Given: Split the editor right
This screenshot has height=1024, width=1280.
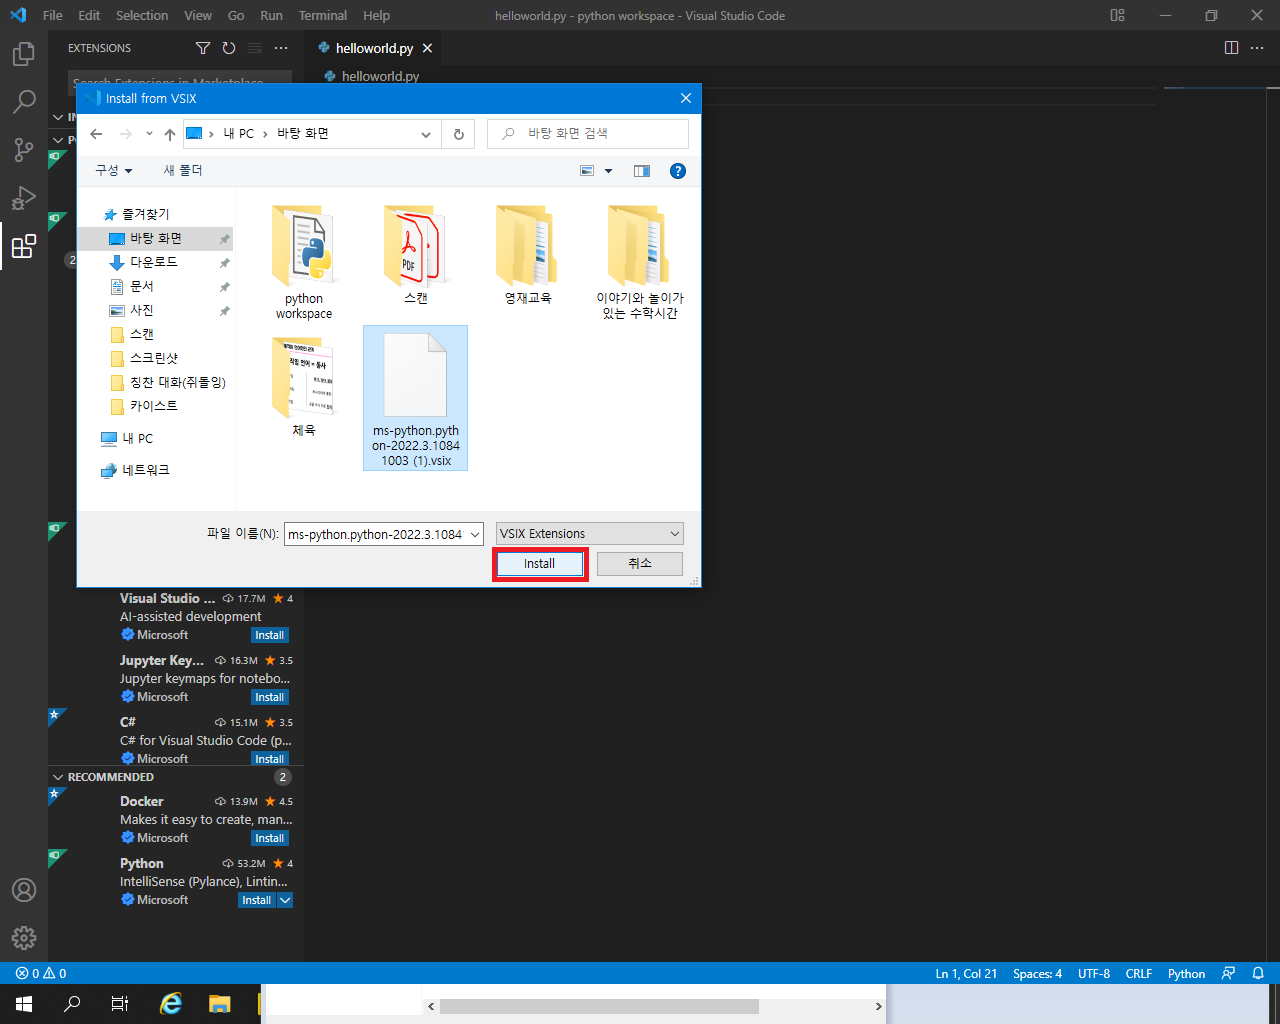Looking at the screenshot, I should 1231,48.
